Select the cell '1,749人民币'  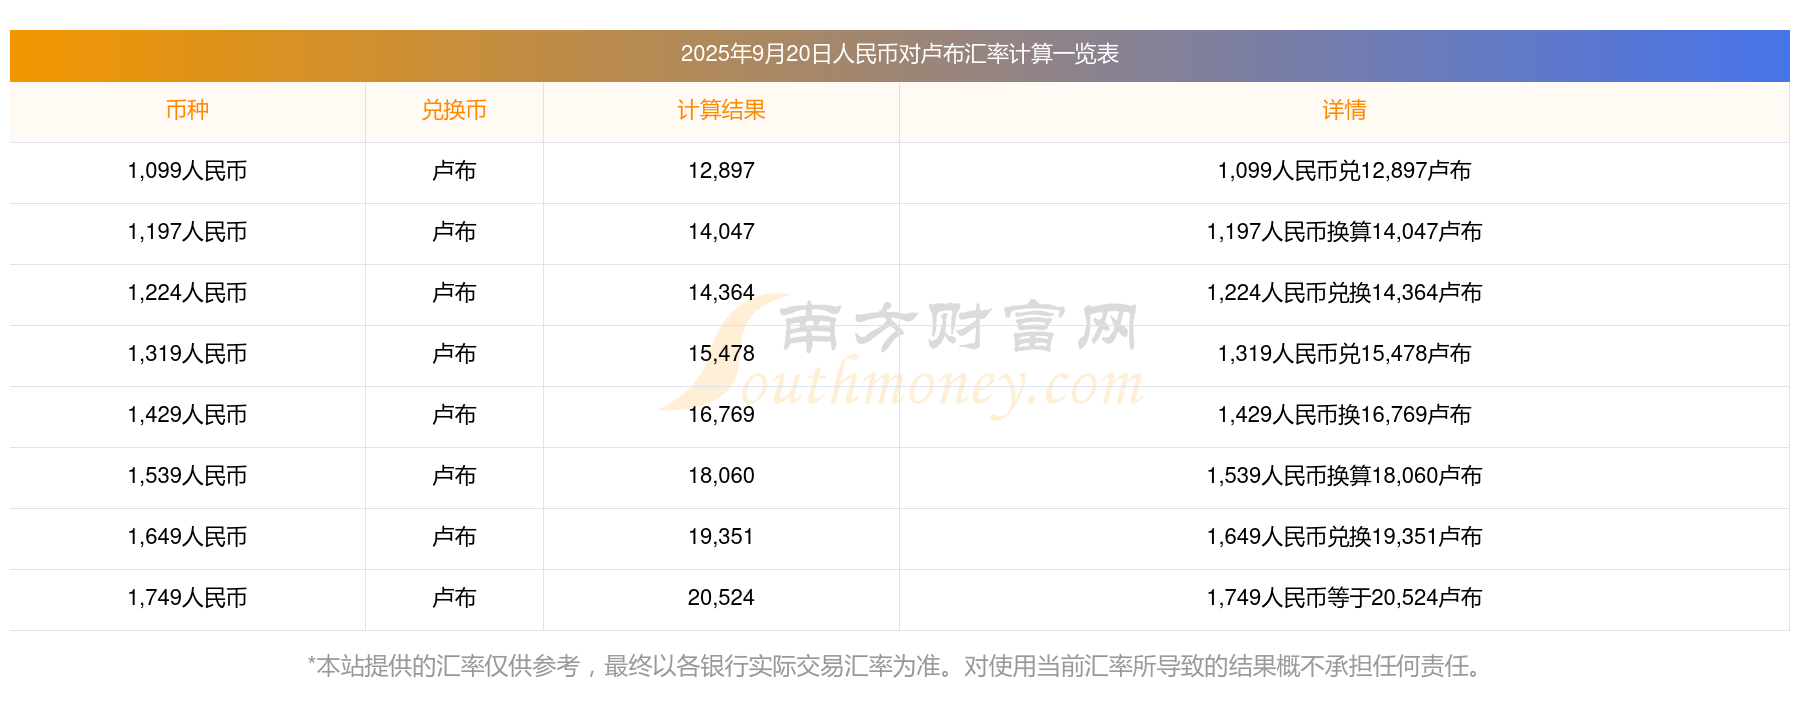click(187, 598)
